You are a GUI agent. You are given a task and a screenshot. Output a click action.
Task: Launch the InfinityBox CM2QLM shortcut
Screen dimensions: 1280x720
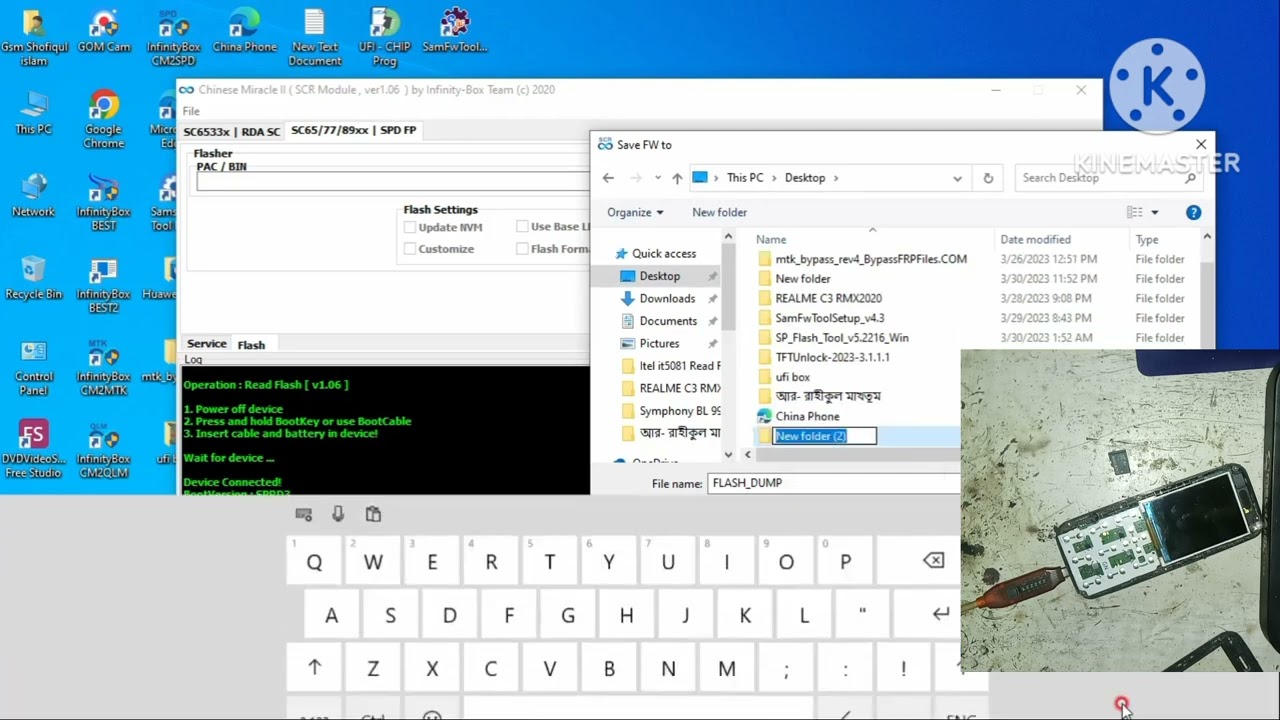(x=104, y=449)
